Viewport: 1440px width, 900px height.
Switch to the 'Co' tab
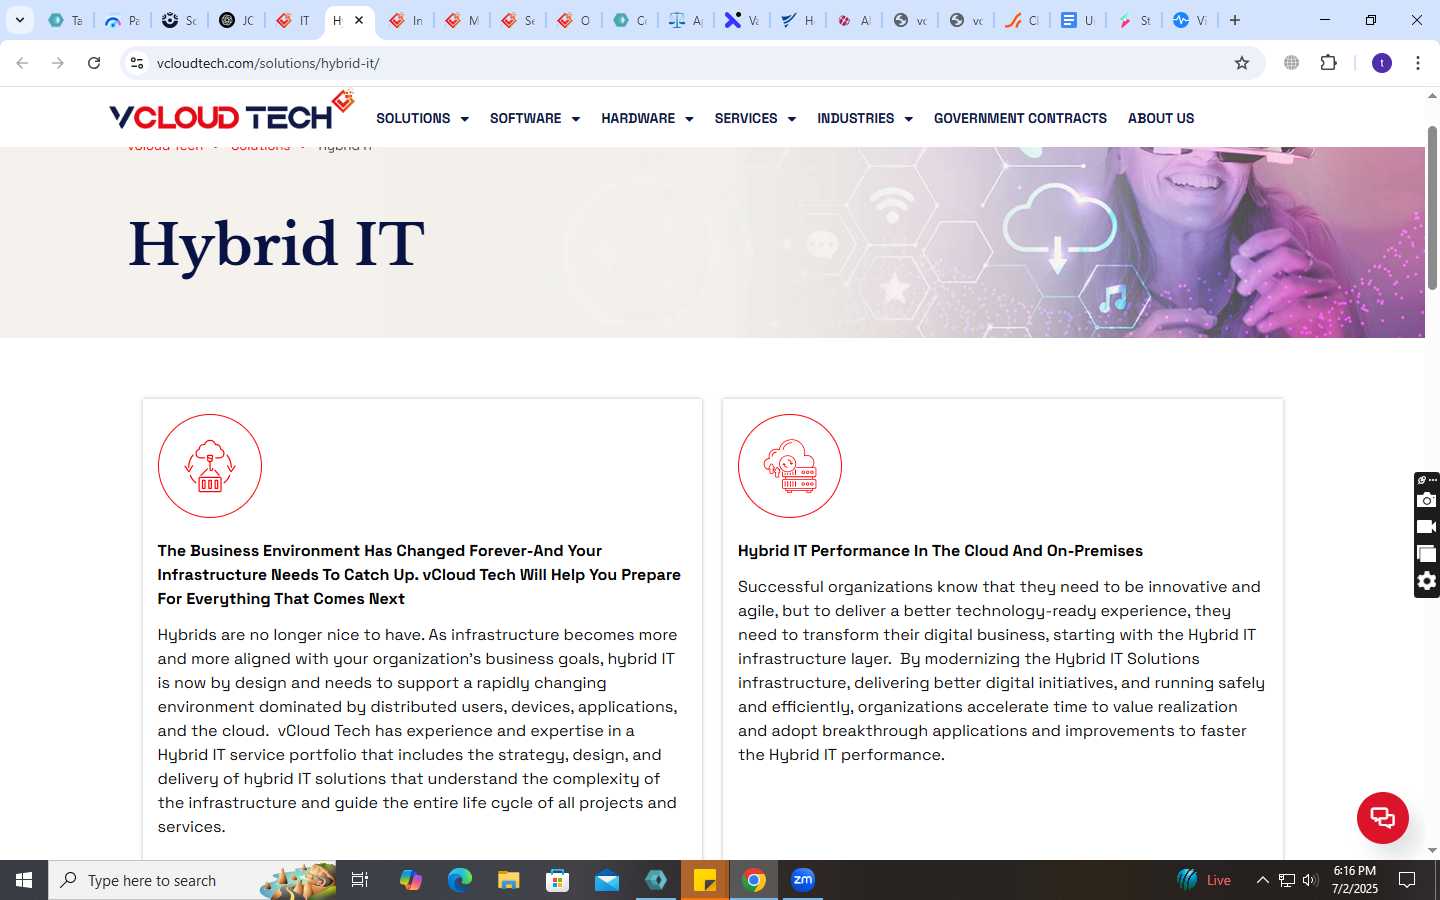click(x=630, y=20)
